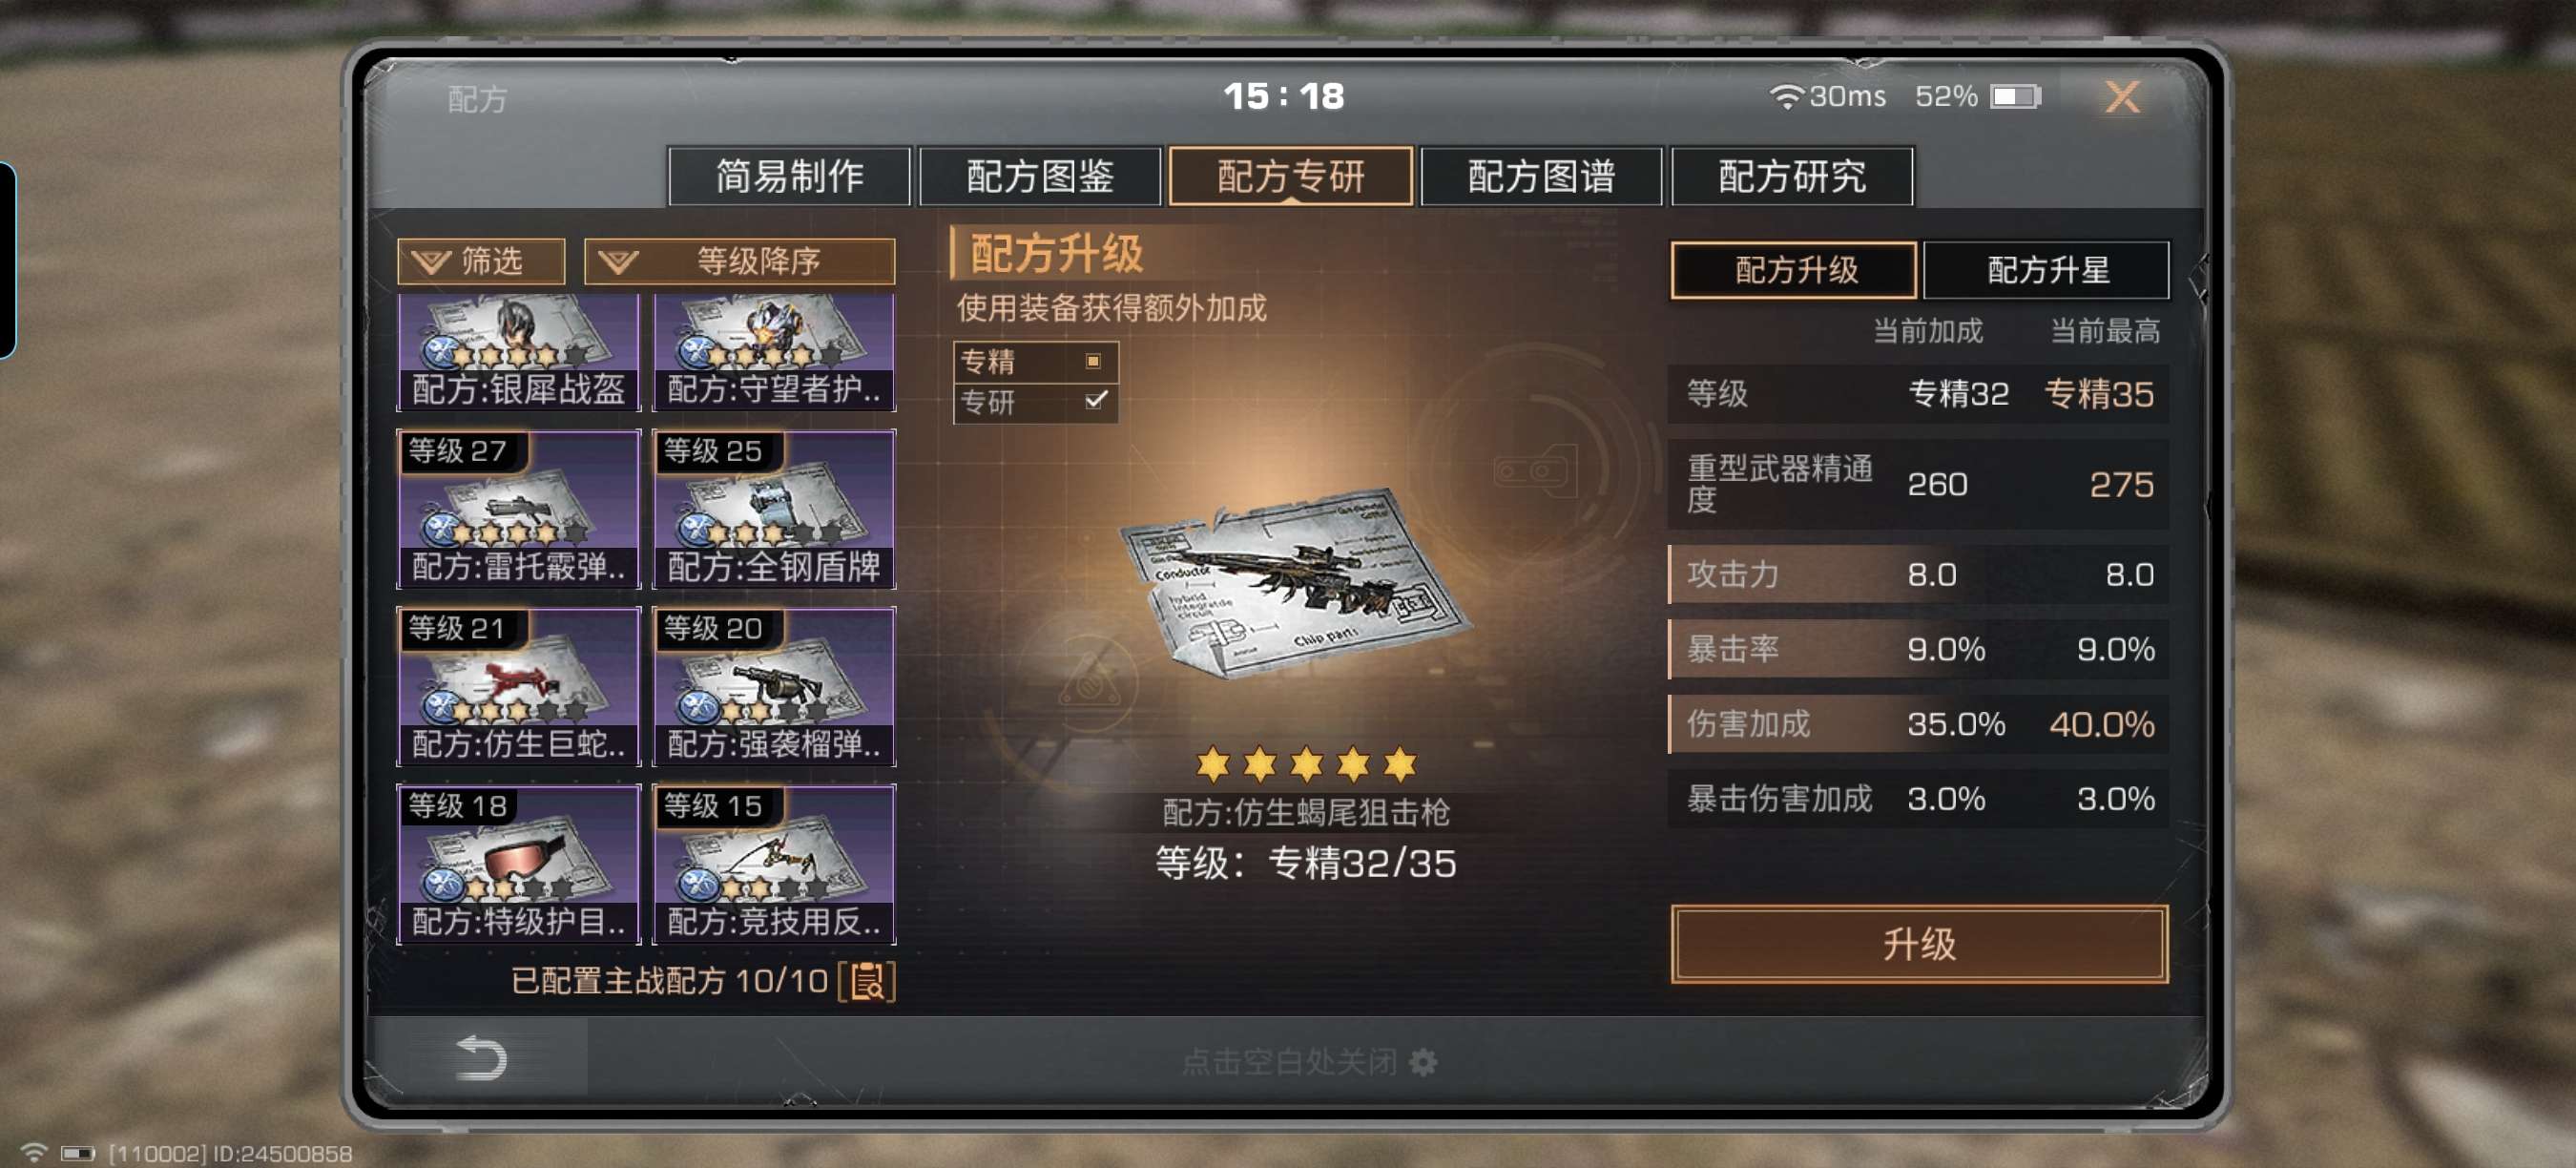Select the 特级护目 goggles recipe icon
2576x1168 pixels.
point(518,864)
